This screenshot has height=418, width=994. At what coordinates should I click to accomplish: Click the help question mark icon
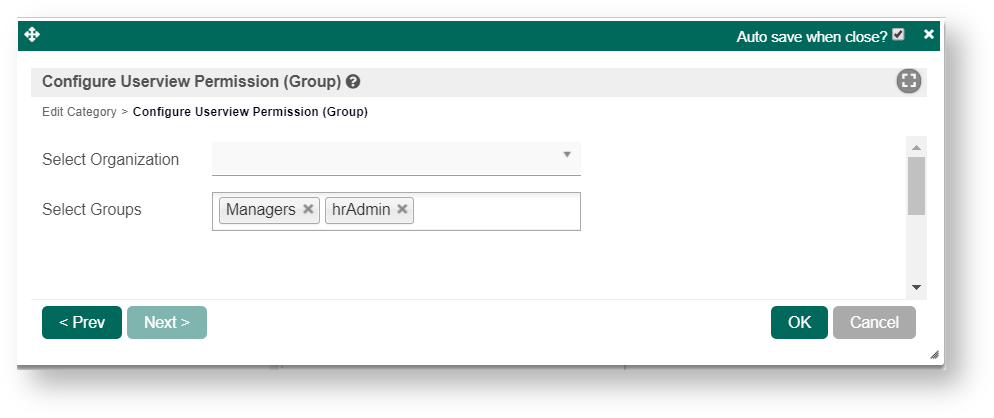353,82
